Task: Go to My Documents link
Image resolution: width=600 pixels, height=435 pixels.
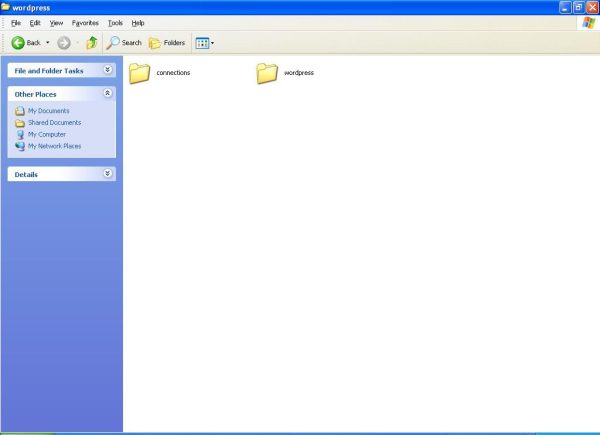Action: (x=49, y=111)
